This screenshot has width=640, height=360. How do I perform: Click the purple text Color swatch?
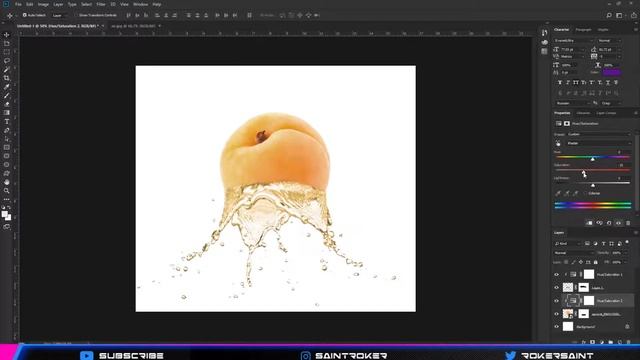click(612, 72)
